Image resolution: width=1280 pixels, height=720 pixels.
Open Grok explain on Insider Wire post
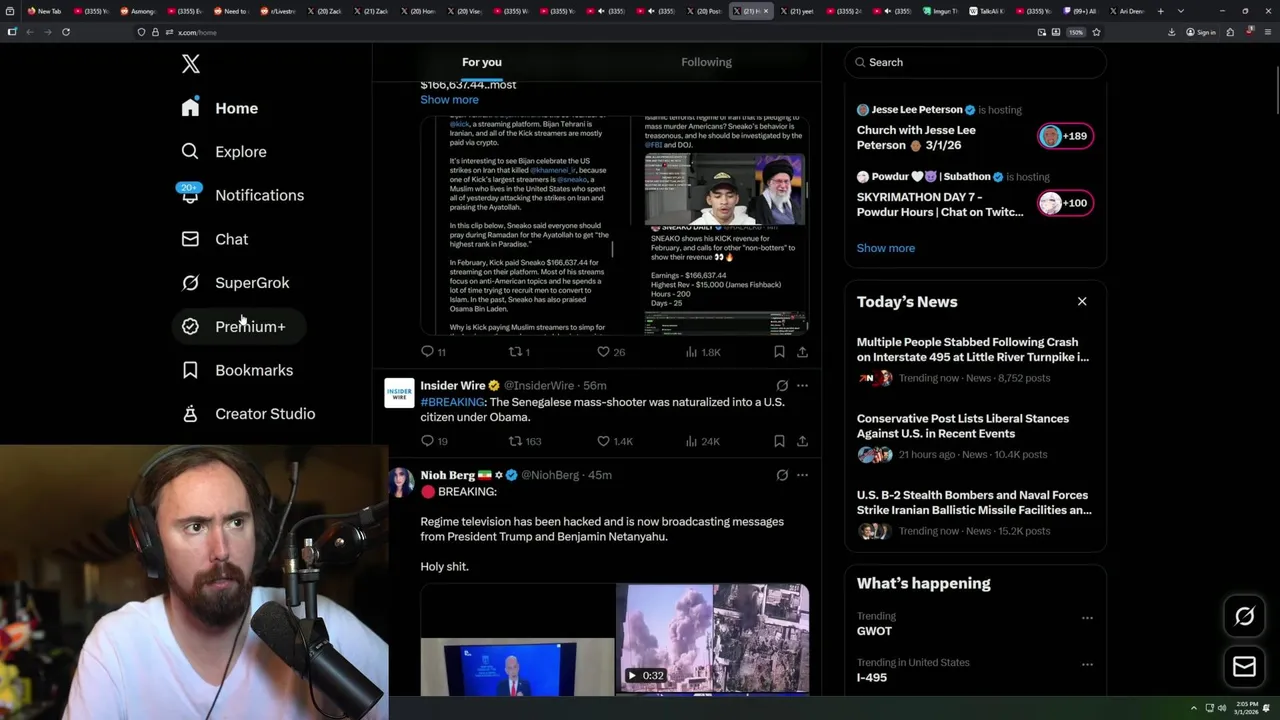[x=782, y=386]
